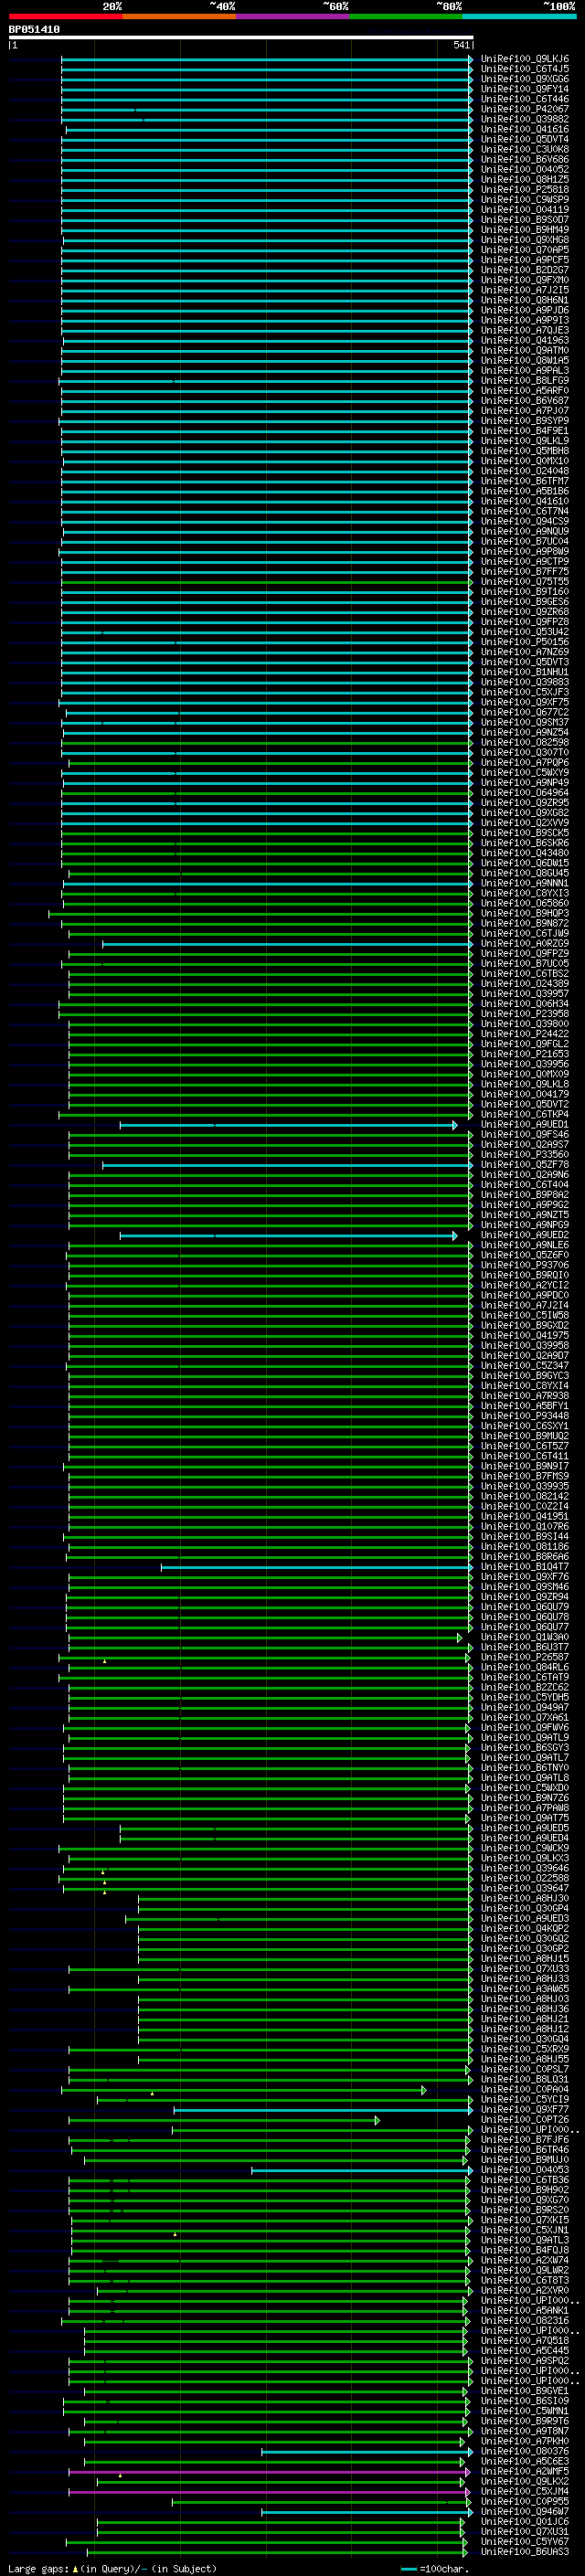585x2576 pixels.
Task: Select the UniRef100_A7J2I5 label
Action: (525, 291)
